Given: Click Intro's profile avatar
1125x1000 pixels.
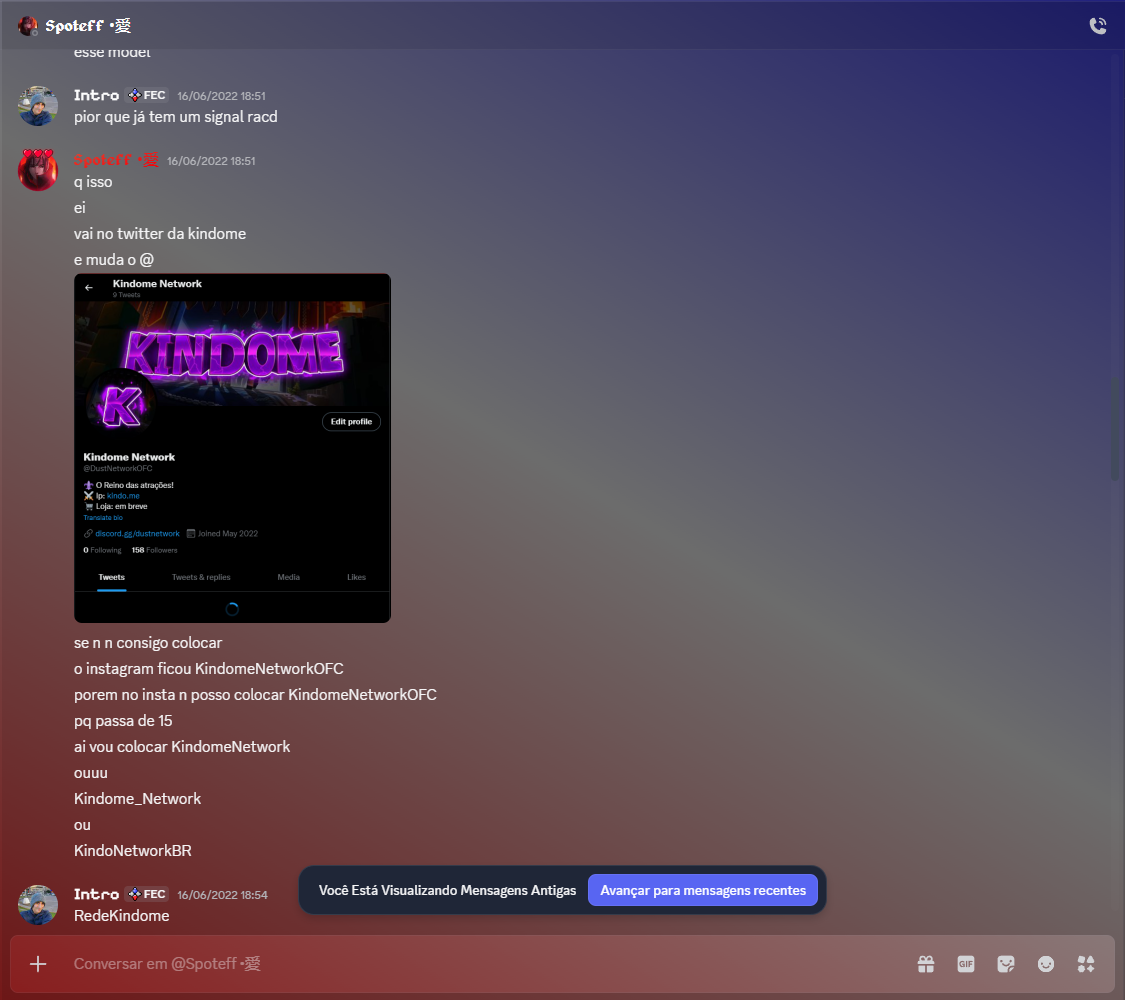Looking at the screenshot, I should point(37,105).
